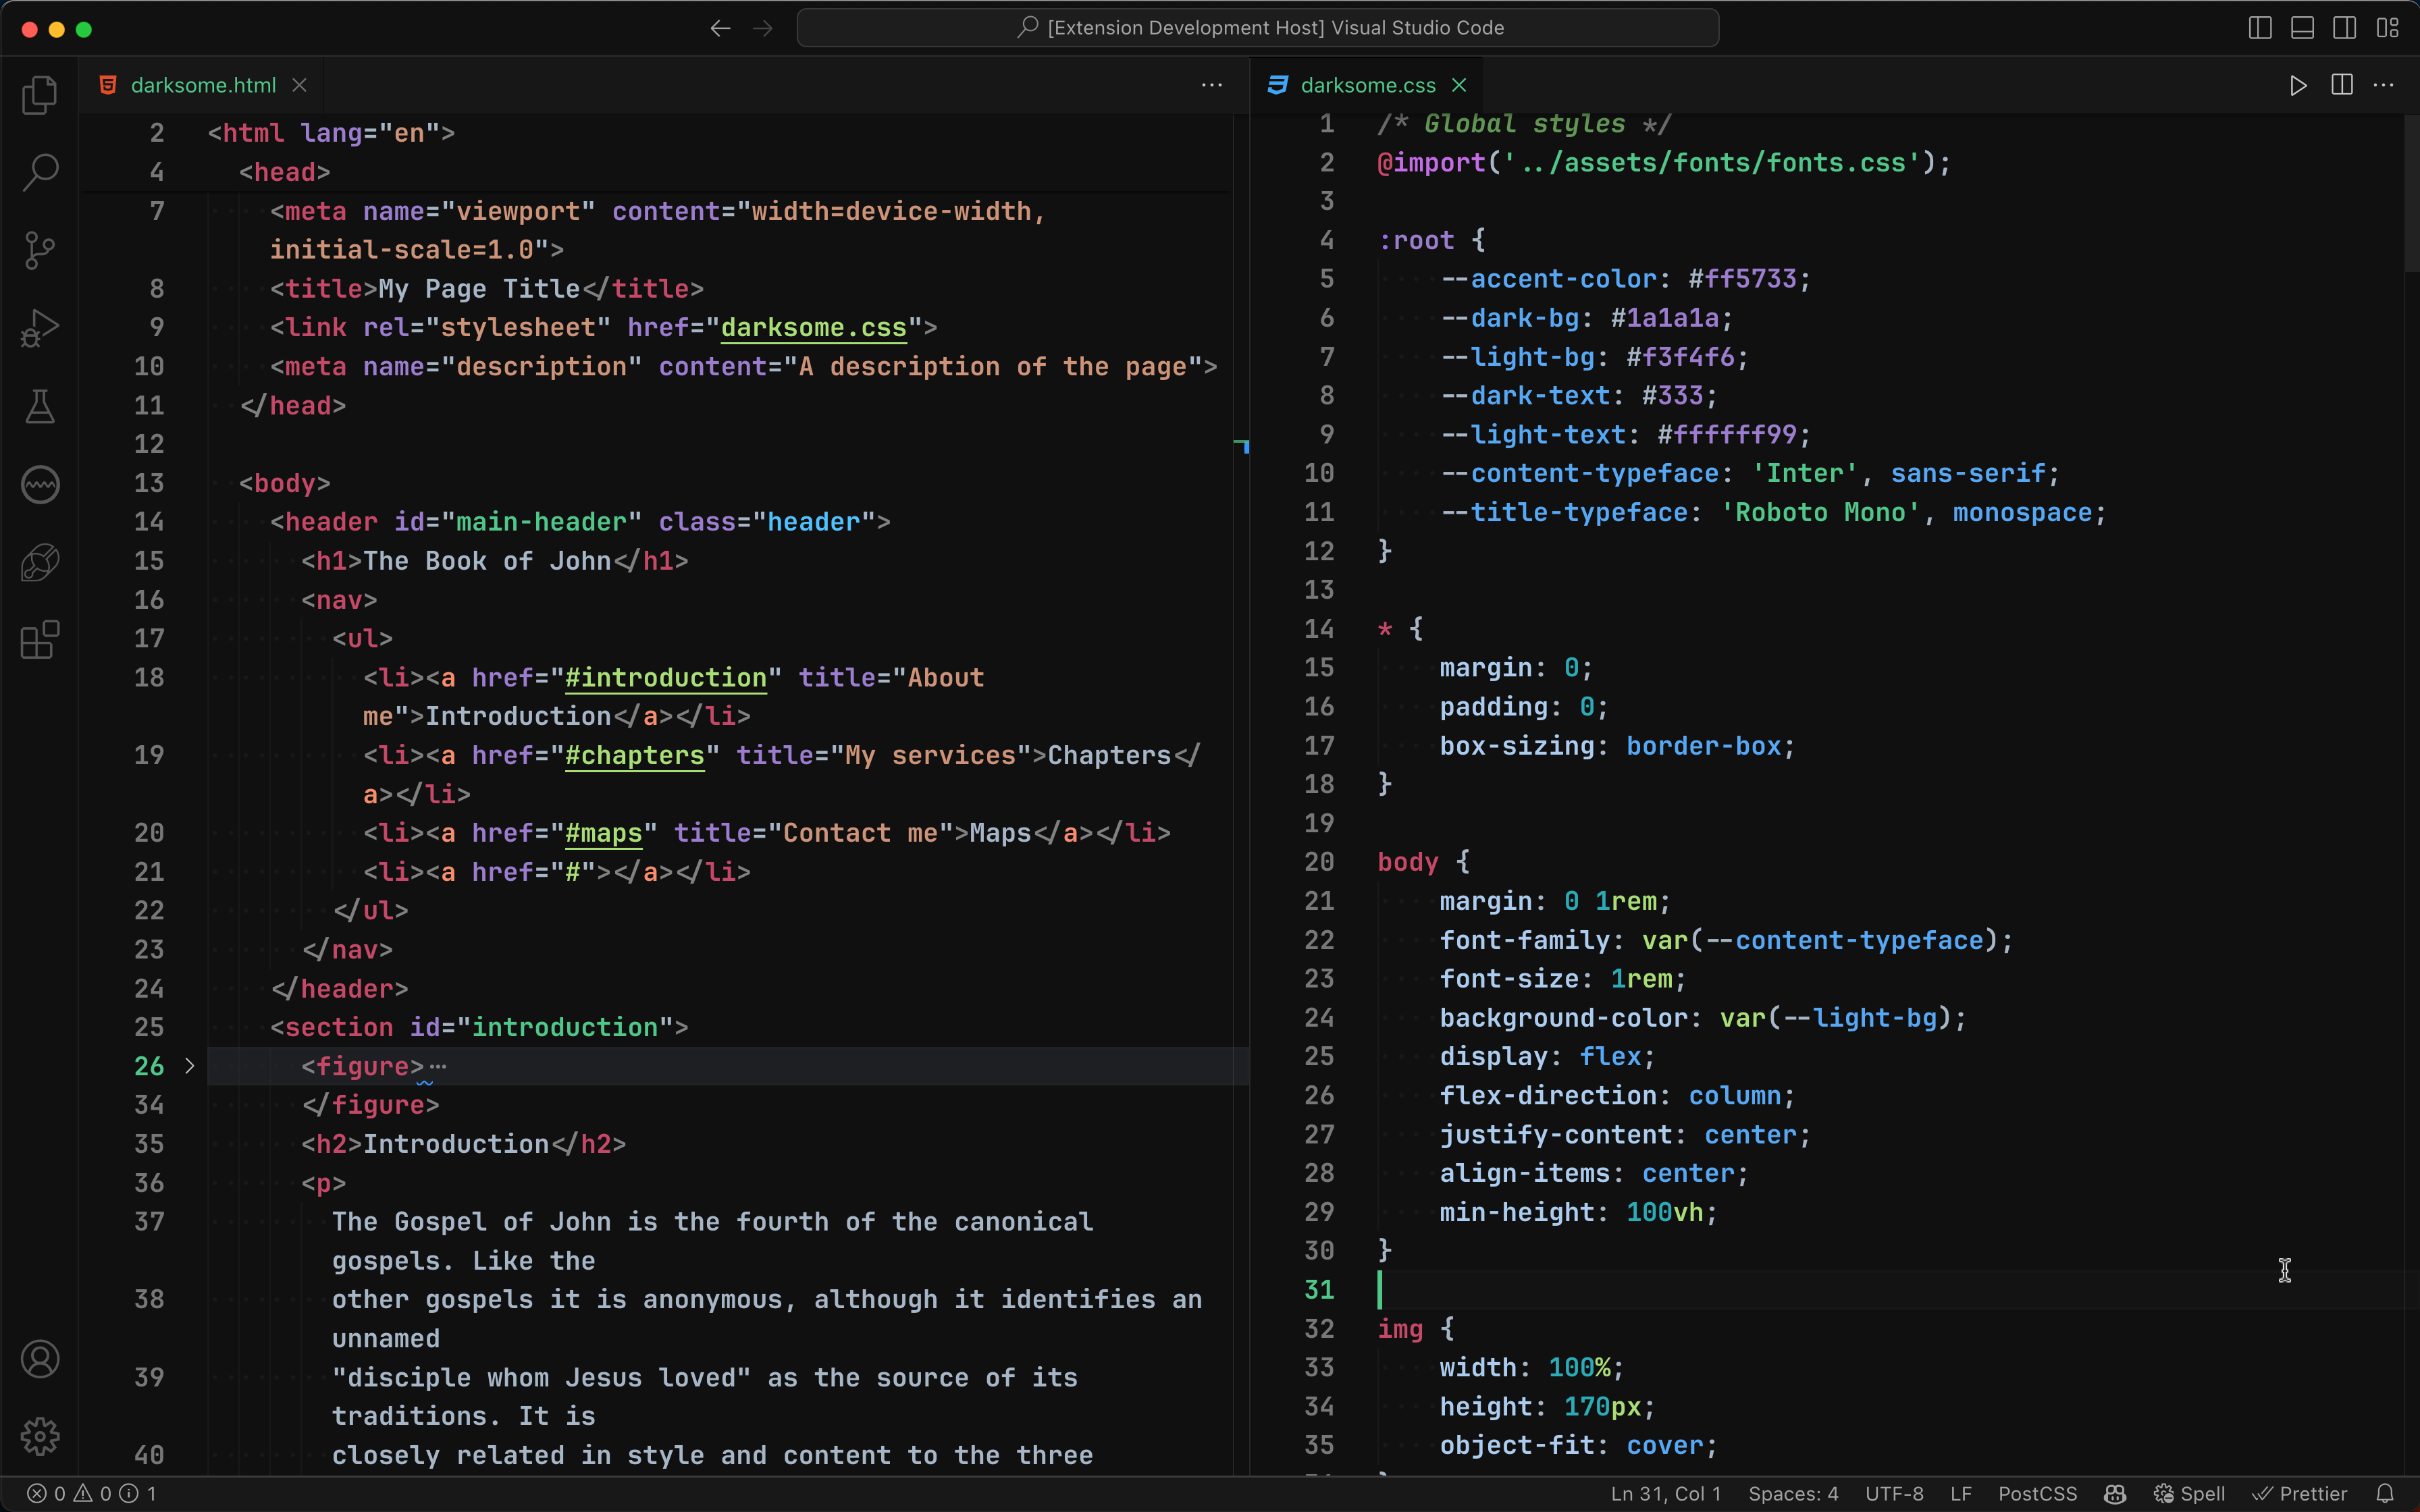Viewport: 2420px width, 1512px height.
Task: Open the Run and Debug view
Action: click(x=40, y=328)
